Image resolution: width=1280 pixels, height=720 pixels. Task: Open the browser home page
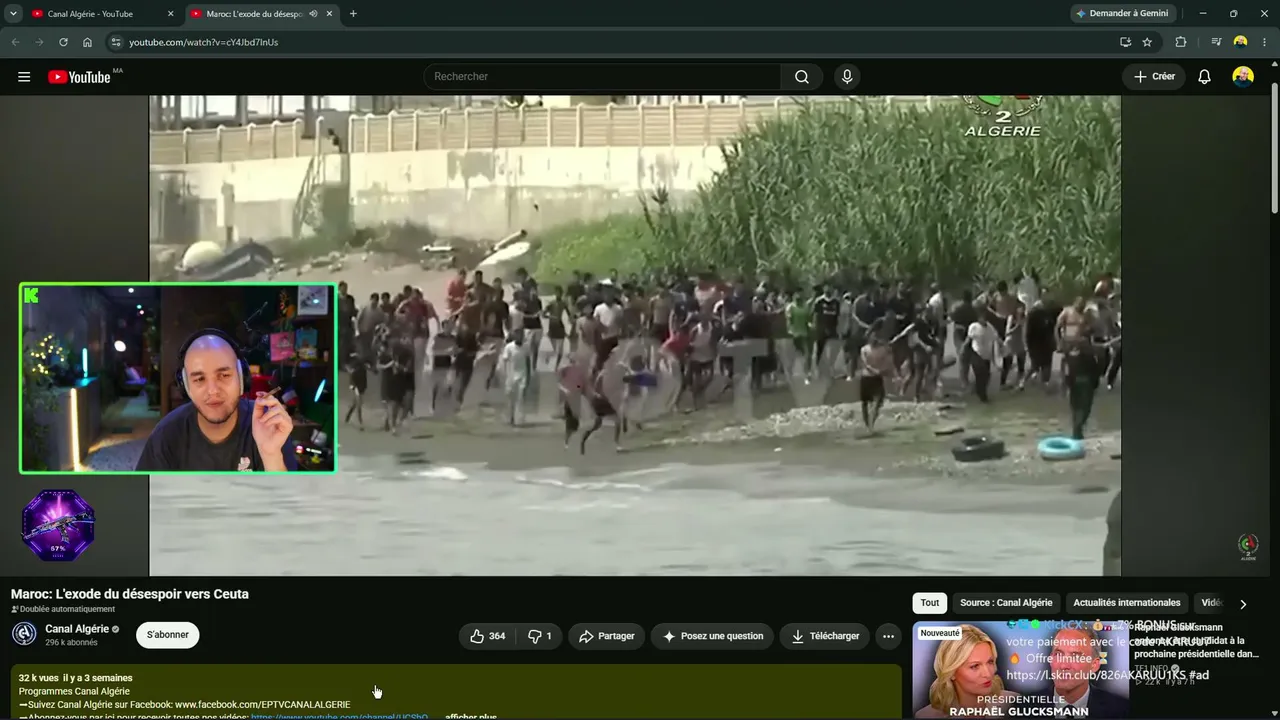point(87,42)
